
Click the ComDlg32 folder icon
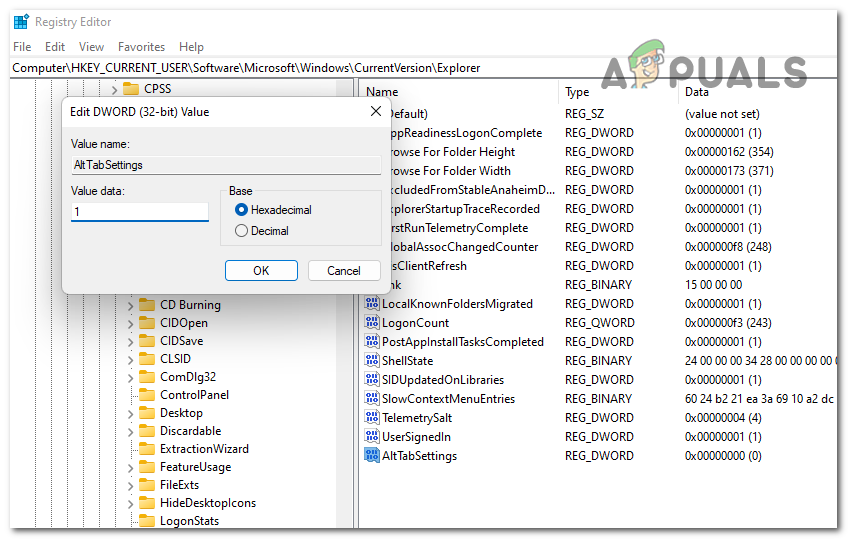147,377
